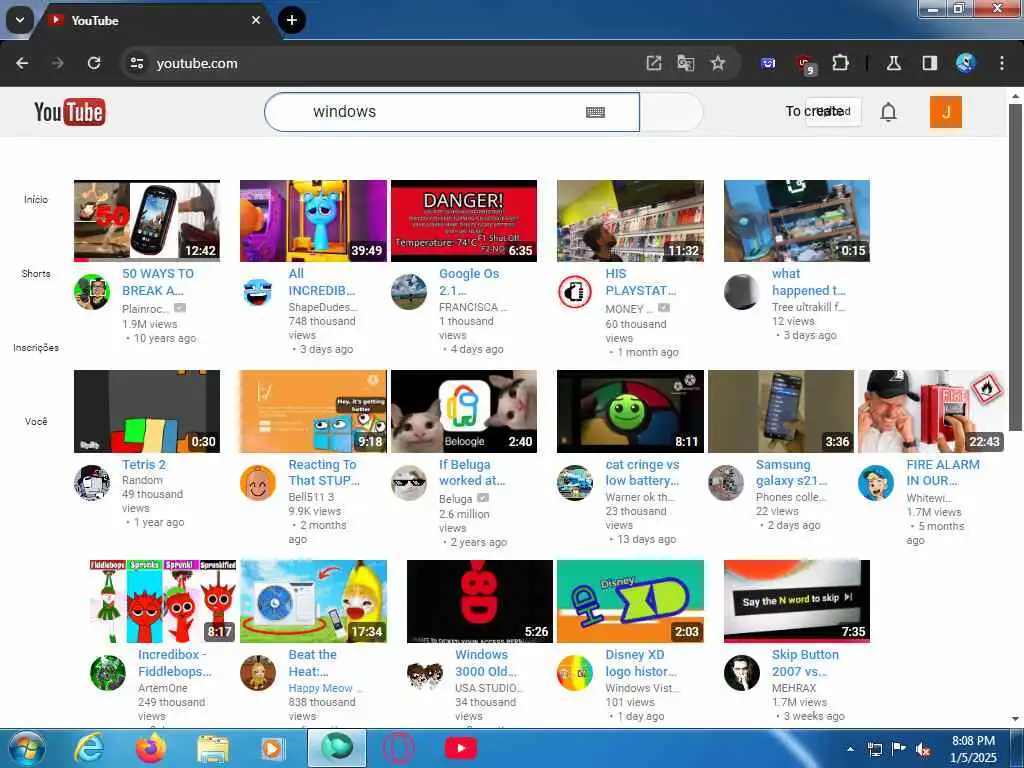View site information icon beside youtube.com
This screenshot has height=768, width=1024.
tap(136, 63)
